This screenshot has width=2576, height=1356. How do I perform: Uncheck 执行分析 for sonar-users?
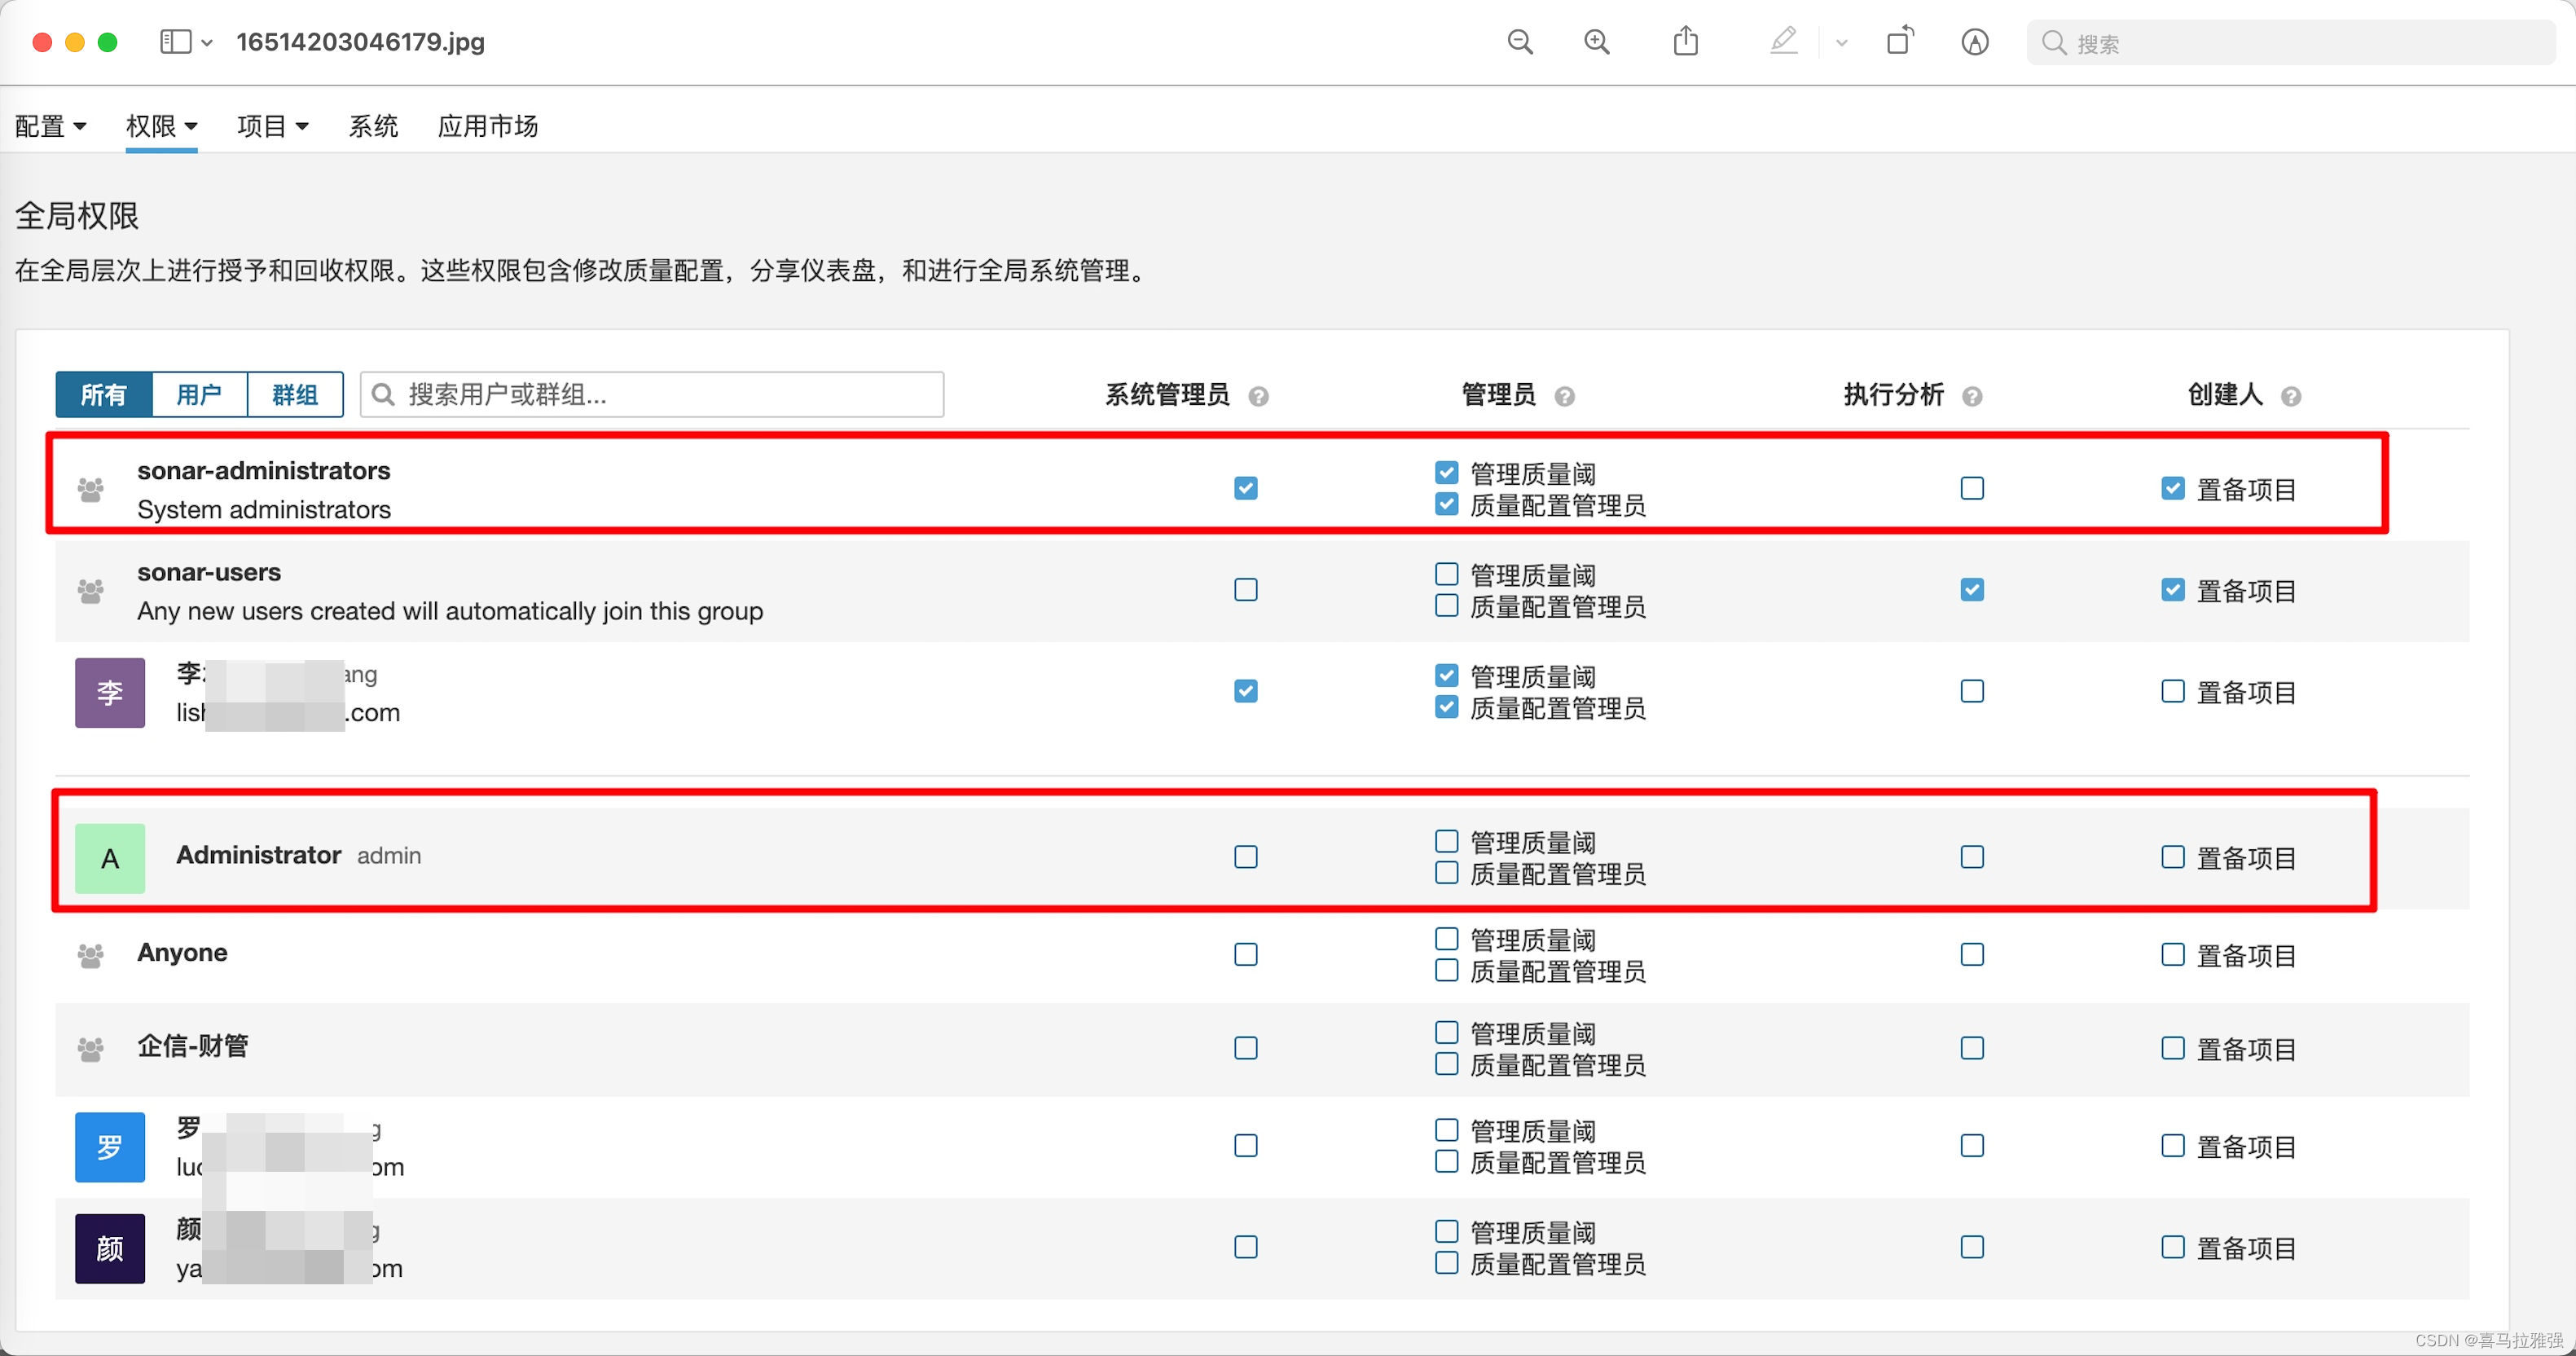pyautogui.click(x=1972, y=589)
